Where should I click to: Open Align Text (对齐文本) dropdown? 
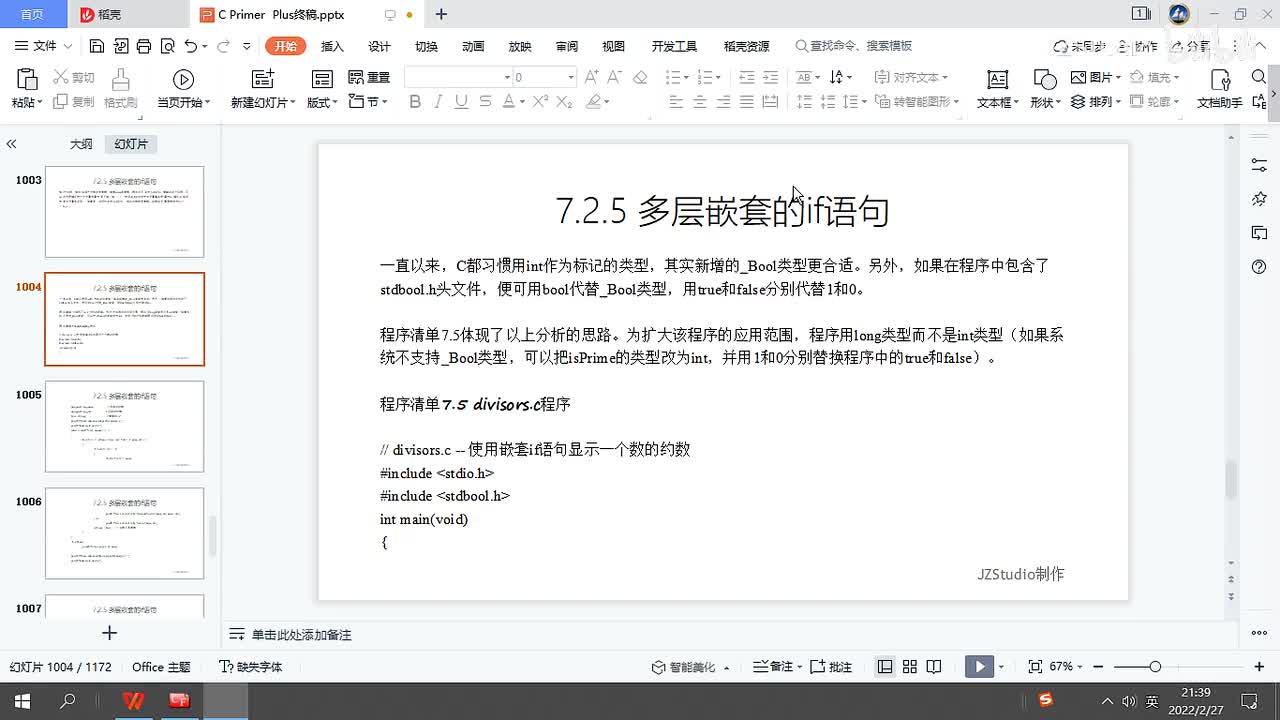tap(911, 77)
